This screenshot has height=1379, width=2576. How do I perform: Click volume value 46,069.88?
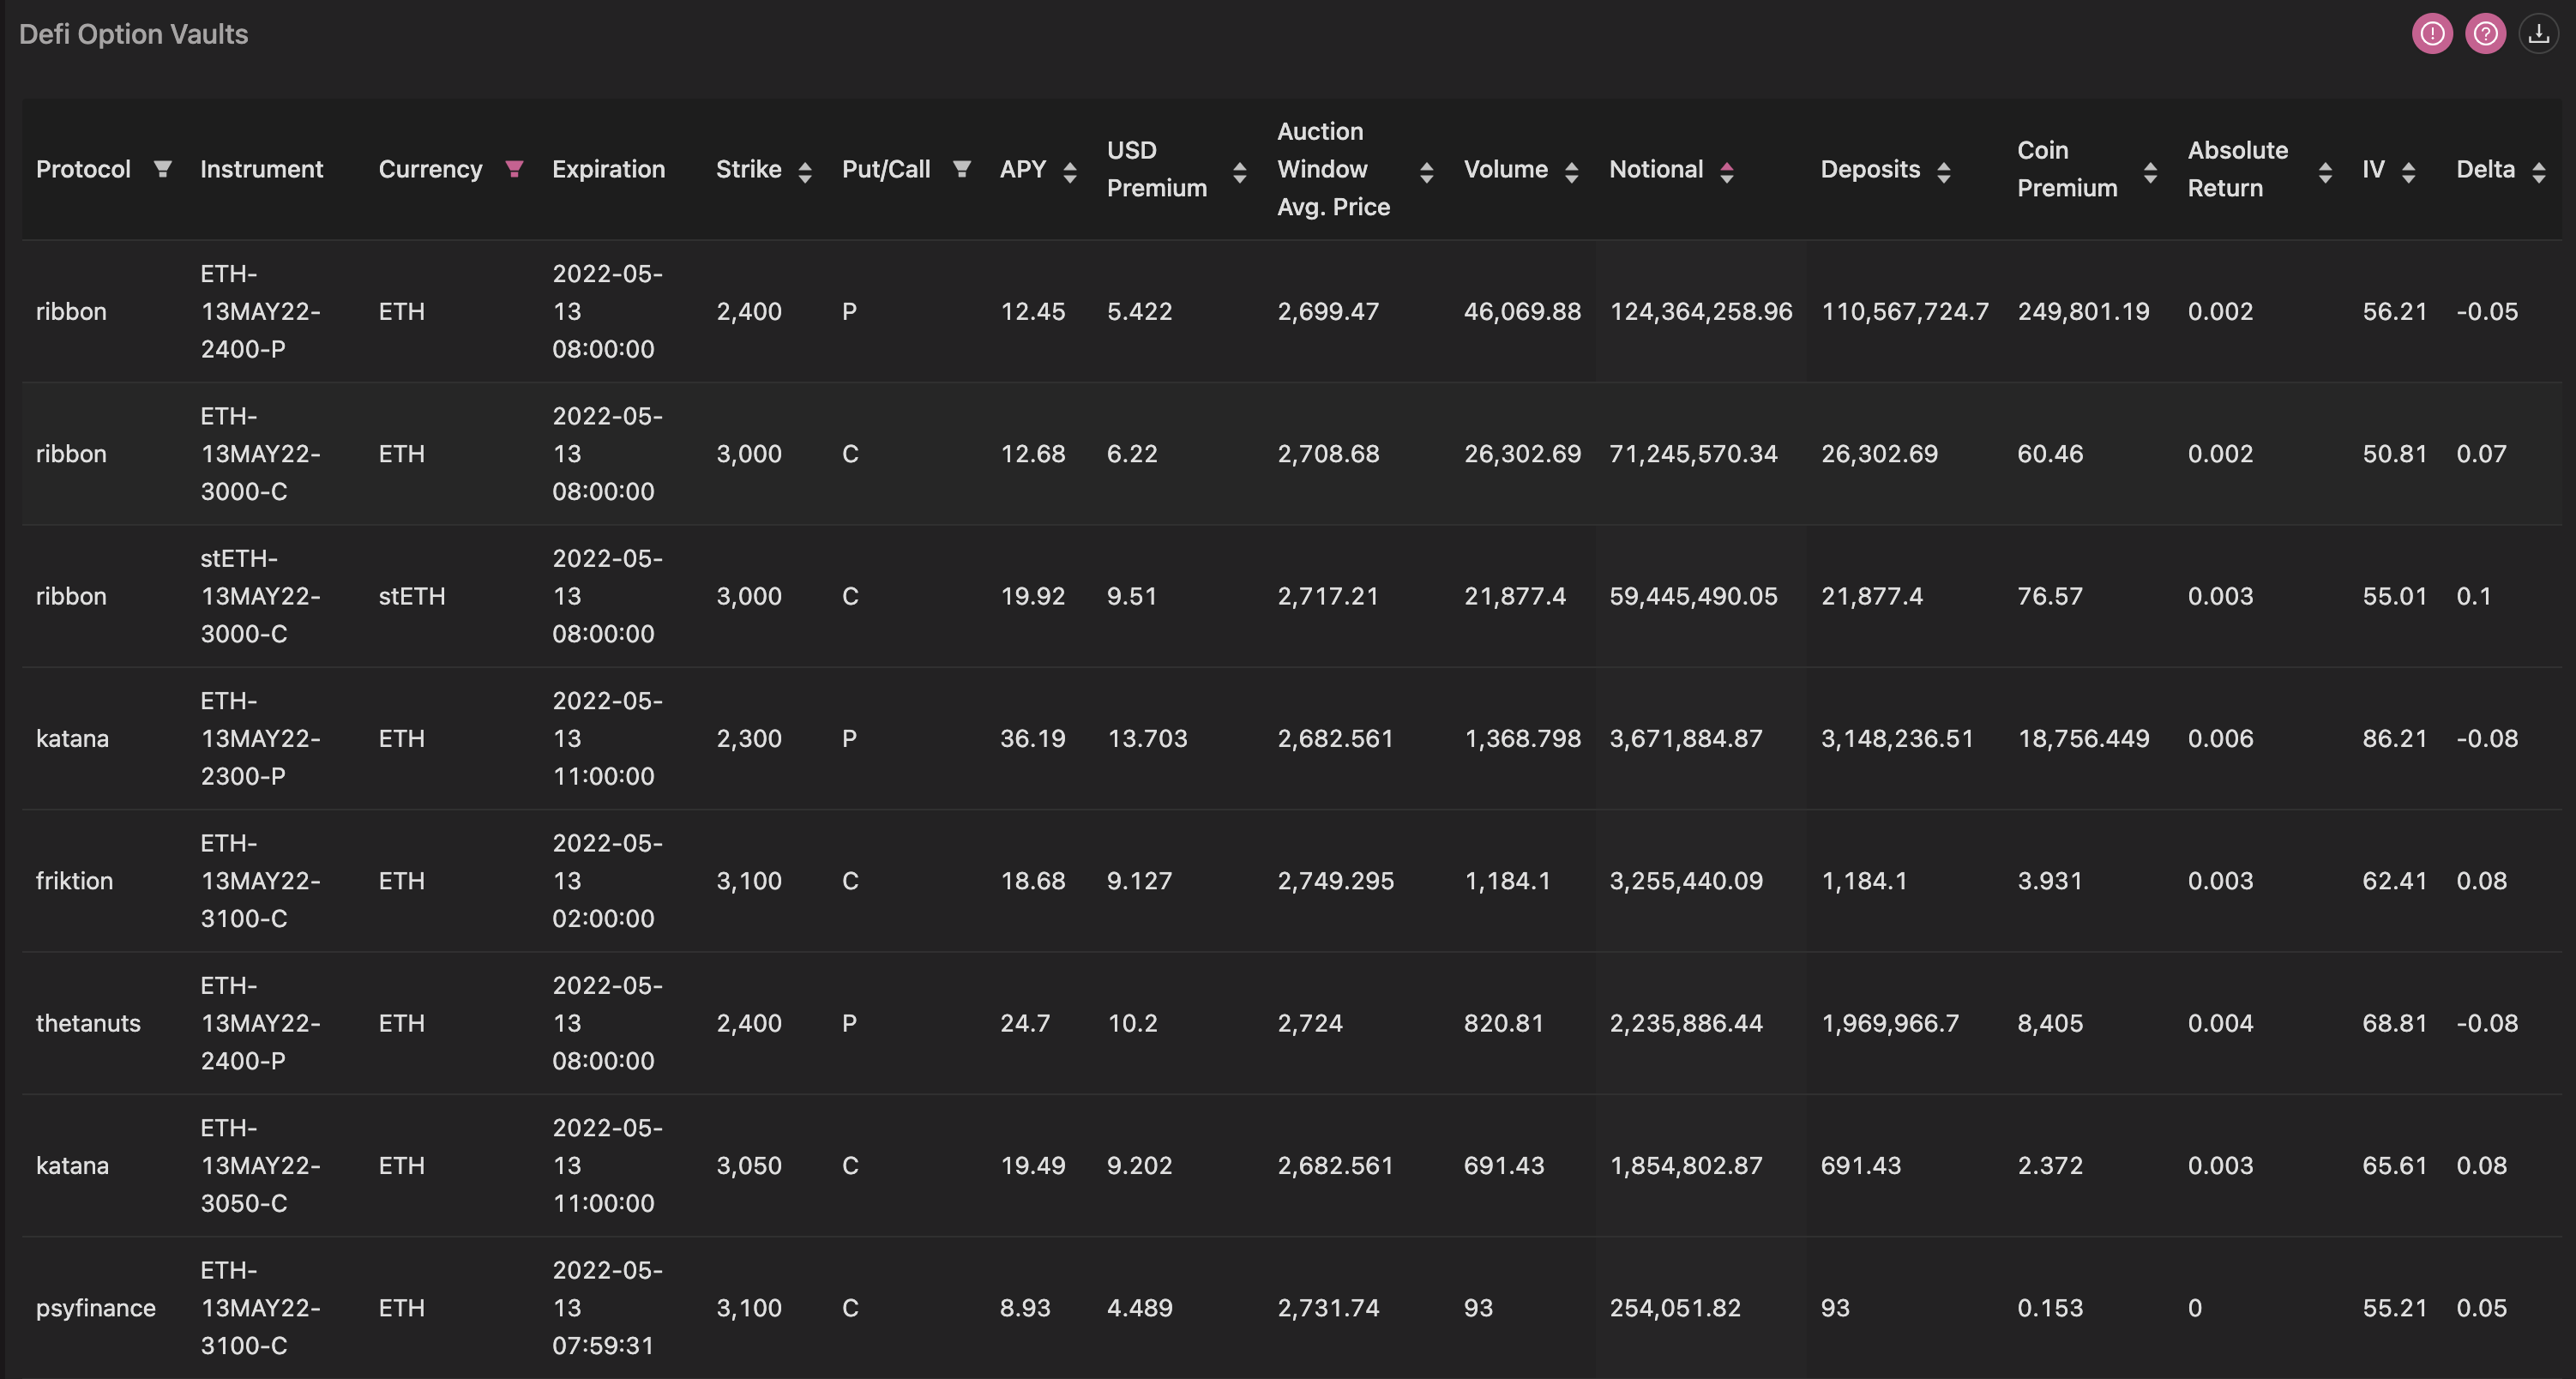[x=1522, y=311]
